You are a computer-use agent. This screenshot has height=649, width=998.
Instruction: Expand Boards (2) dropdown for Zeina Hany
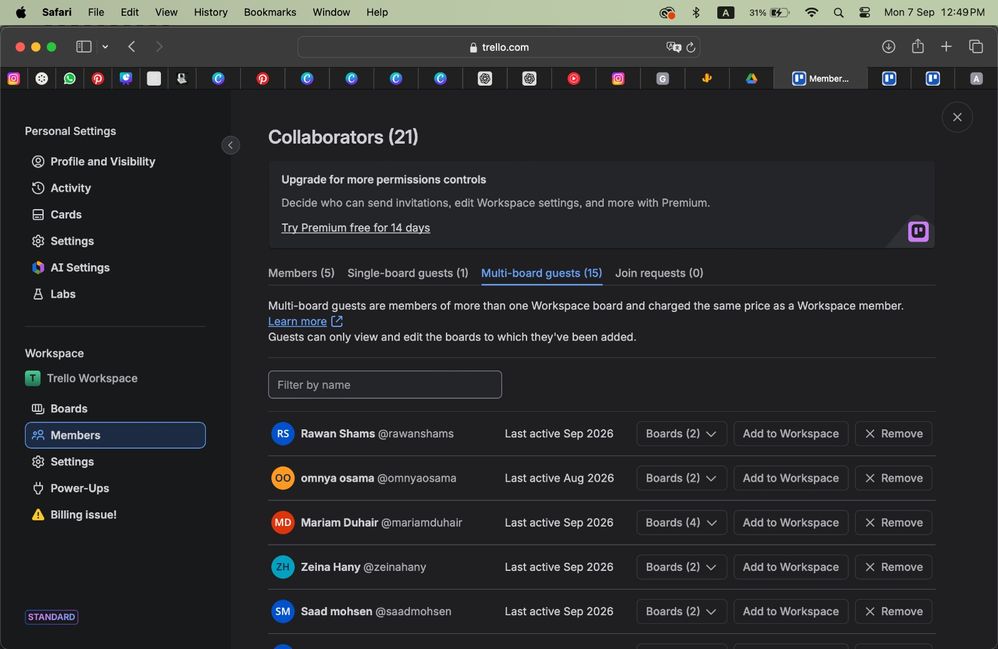coord(681,567)
